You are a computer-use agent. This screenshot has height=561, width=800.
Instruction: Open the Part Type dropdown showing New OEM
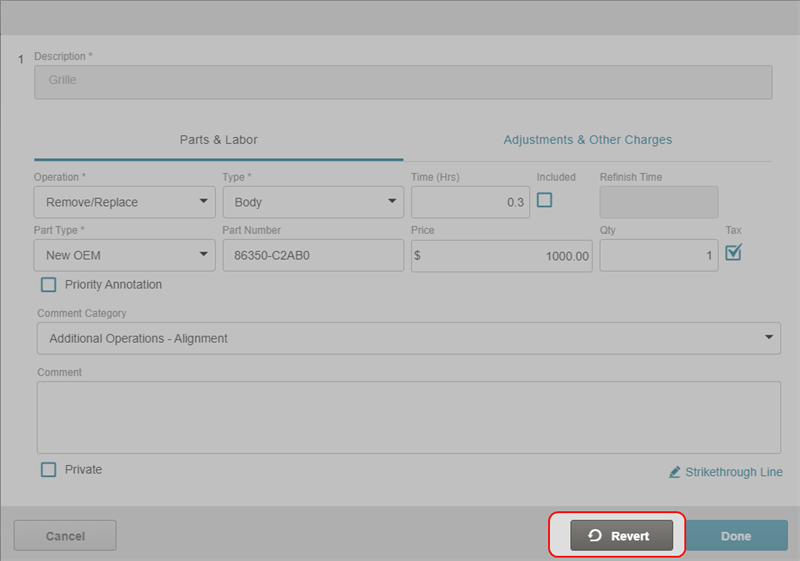point(124,255)
